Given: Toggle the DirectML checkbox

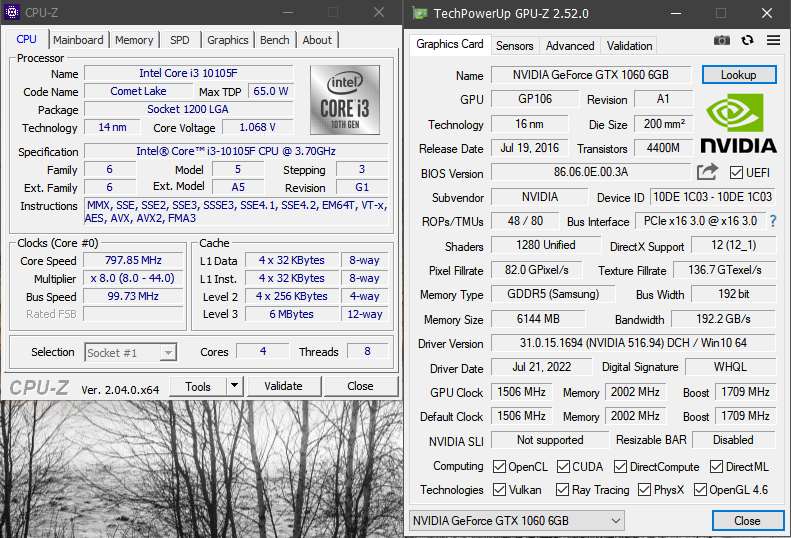Looking at the screenshot, I should pos(716,466).
